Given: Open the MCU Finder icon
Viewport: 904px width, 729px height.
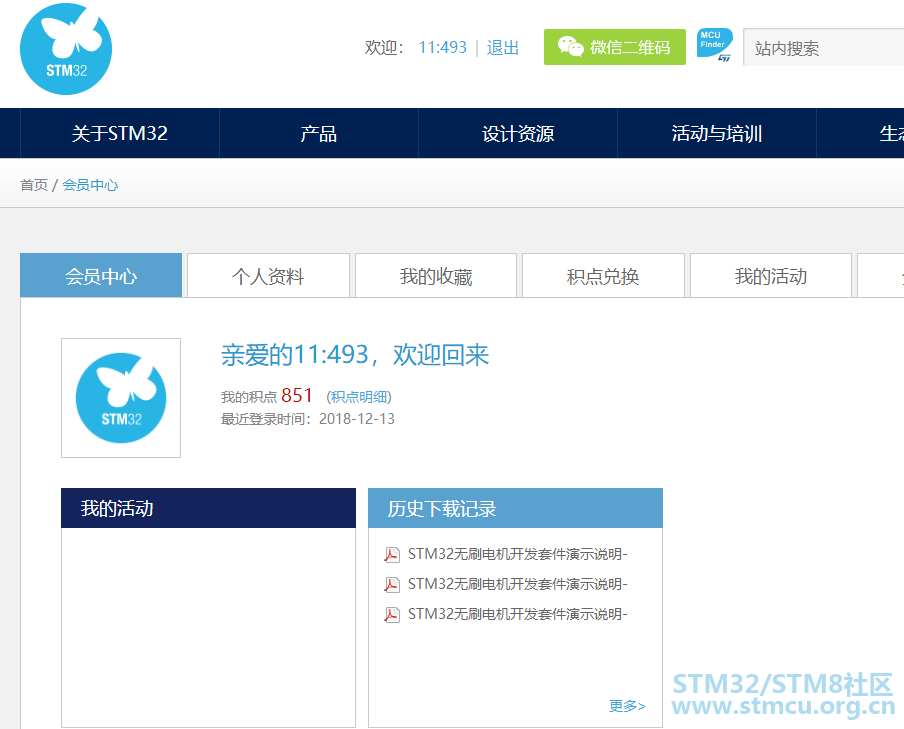Looking at the screenshot, I should tap(714, 45).
